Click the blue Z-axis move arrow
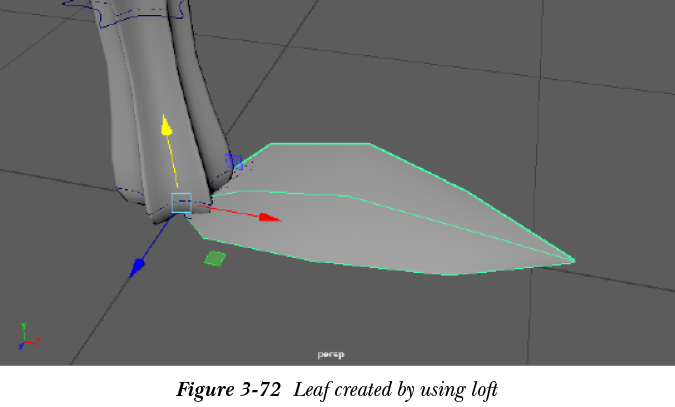 (138, 266)
